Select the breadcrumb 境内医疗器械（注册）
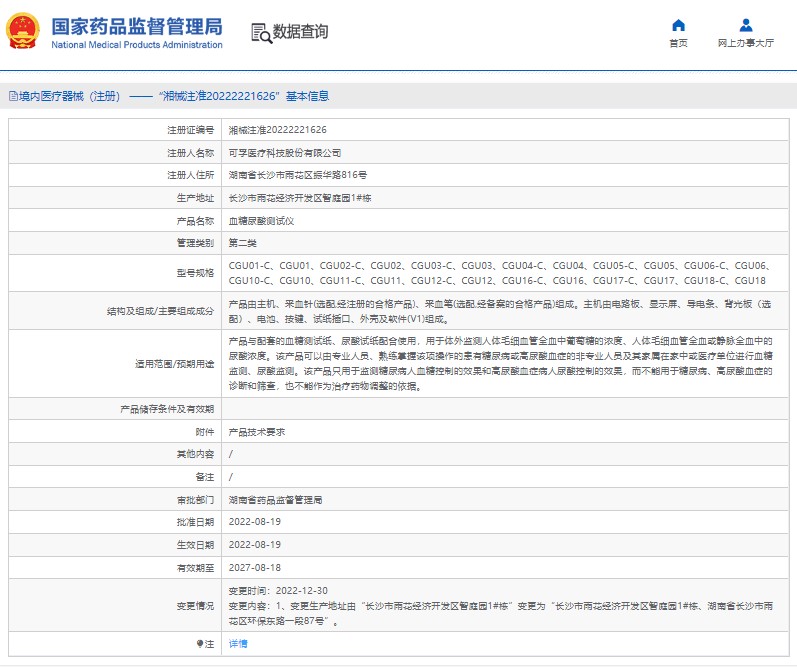The height and width of the screenshot is (667, 797). pos(70,96)
